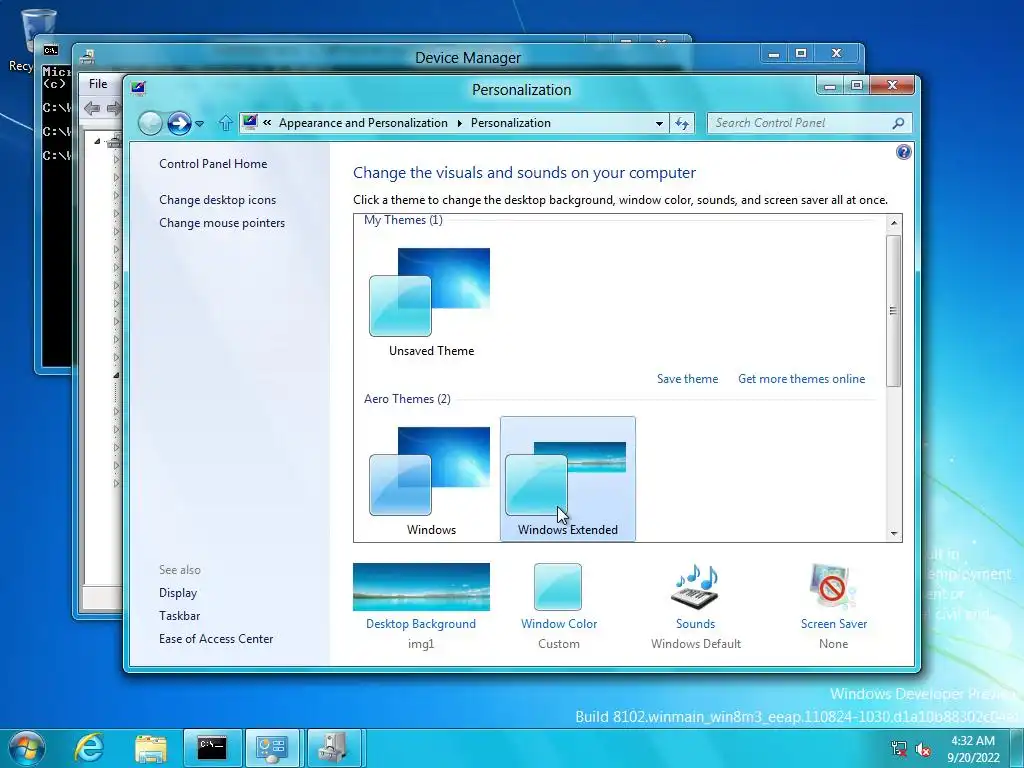The height and width of the screenshot is (768, 1024).
Task: Click the Up one level arrow icon
Action: pyautogui.click(x=225, y=123)
